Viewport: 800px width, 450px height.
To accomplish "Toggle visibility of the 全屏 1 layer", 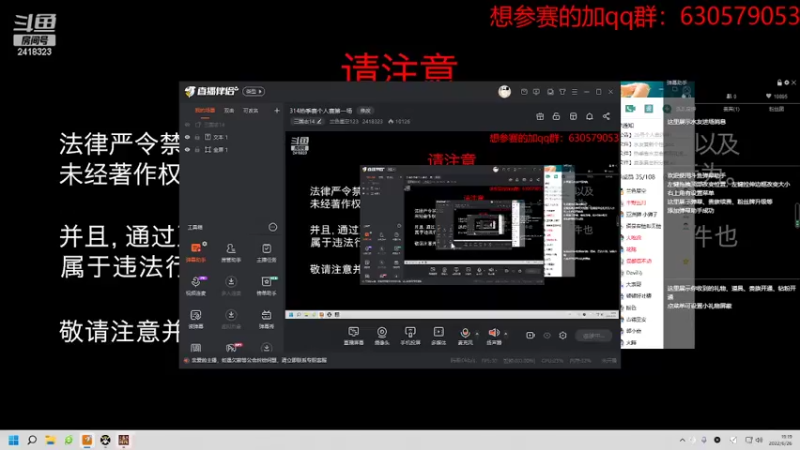I will point(187,149).
